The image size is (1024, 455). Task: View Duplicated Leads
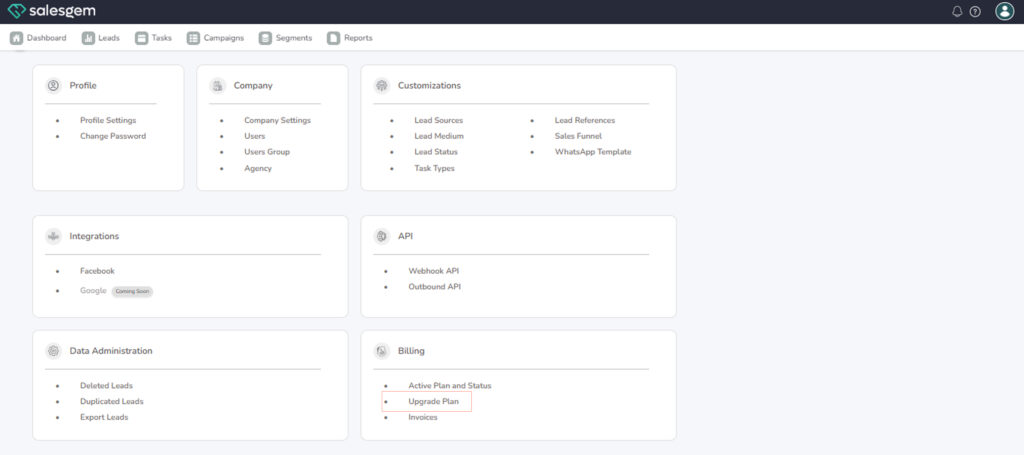coord(111,401)
